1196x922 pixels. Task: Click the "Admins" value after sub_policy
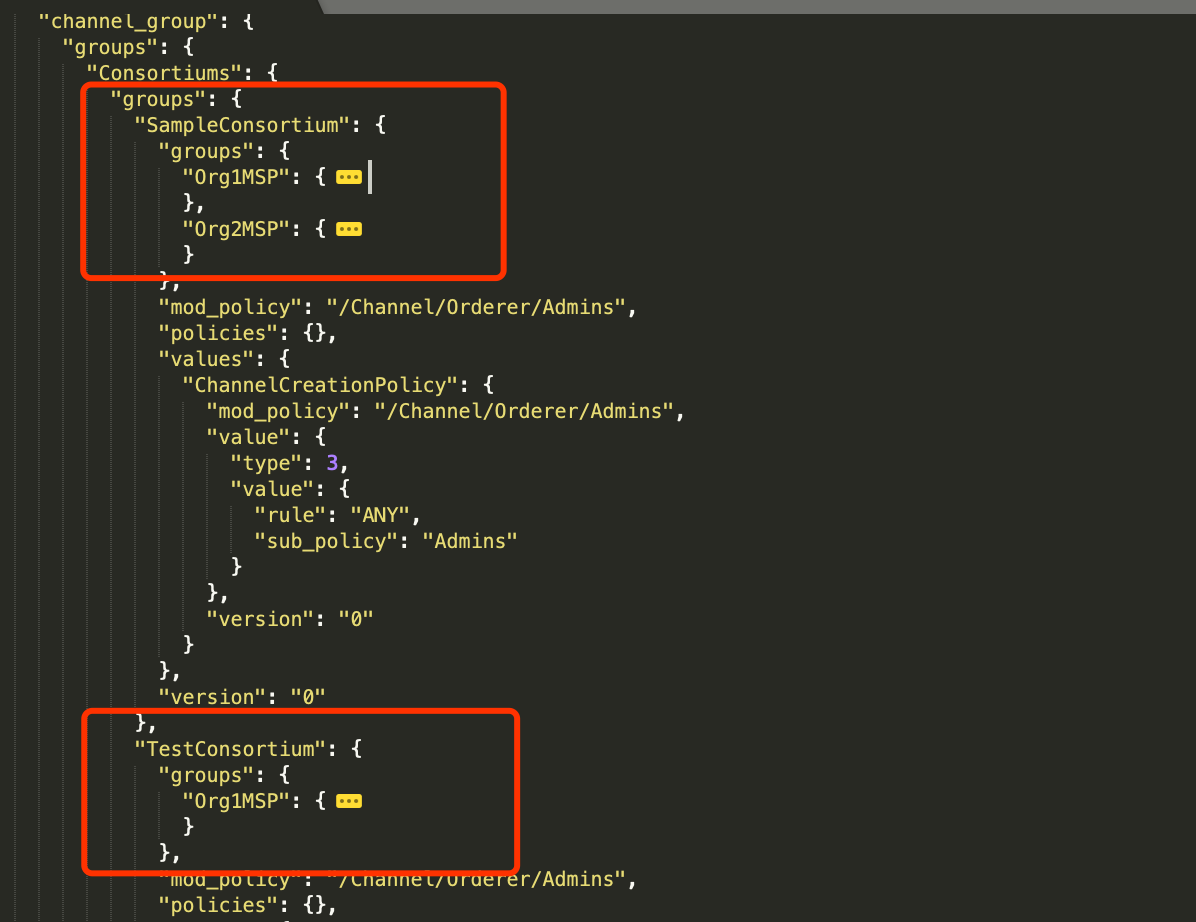(x=470, y=541)
